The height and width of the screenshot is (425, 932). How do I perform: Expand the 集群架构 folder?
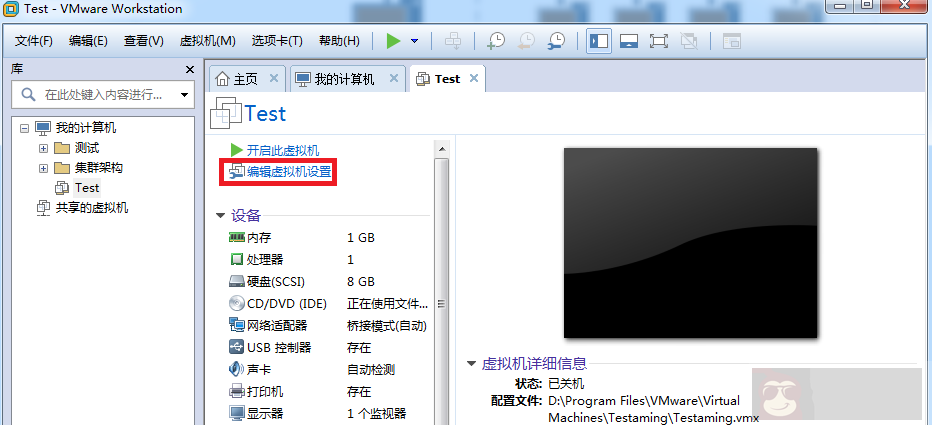(x=43, y=168)
